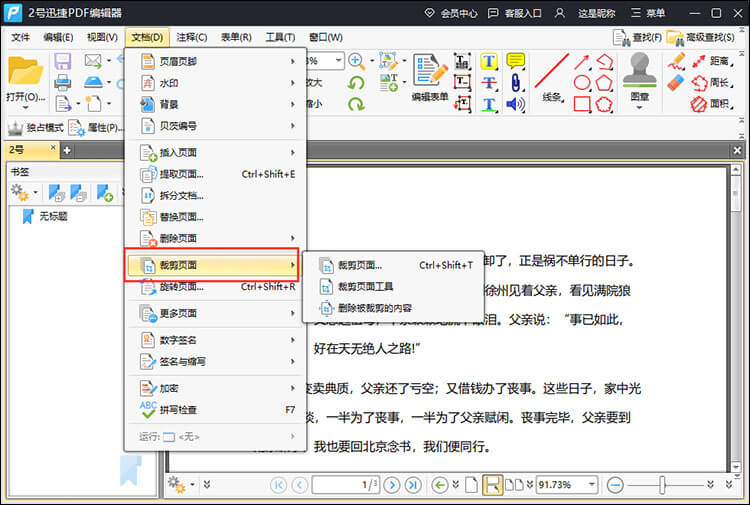Click the 高级查找(S) button
Screen dimensions: 750x505
coord(701,37)
